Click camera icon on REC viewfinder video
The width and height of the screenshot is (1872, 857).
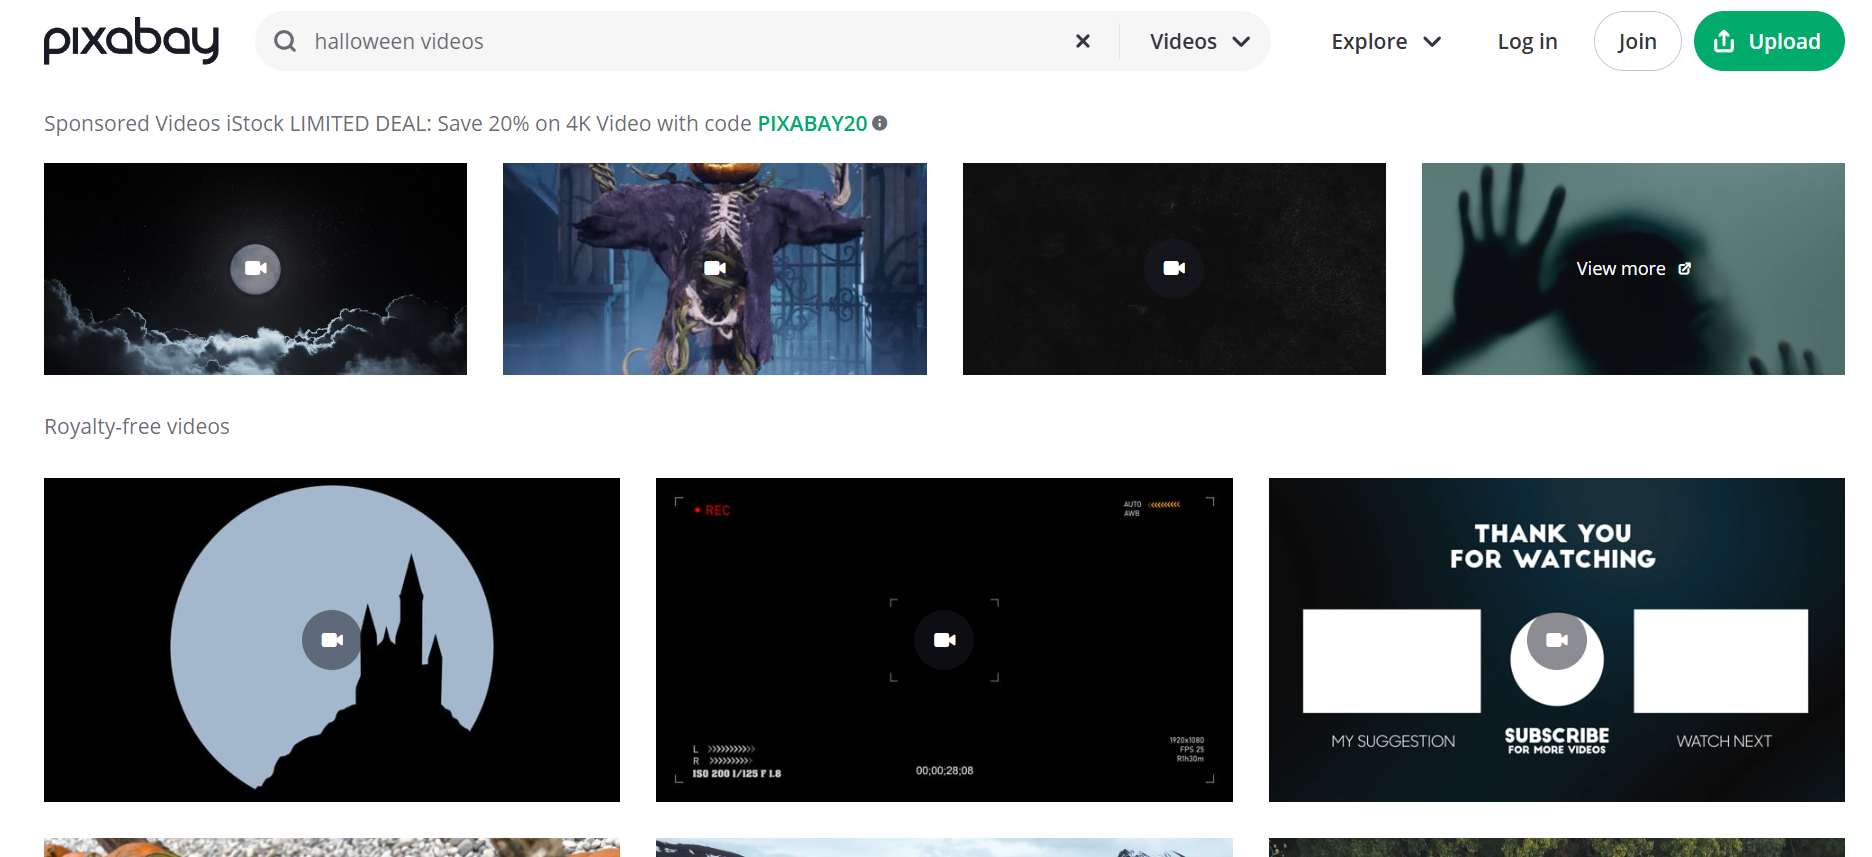944,640
